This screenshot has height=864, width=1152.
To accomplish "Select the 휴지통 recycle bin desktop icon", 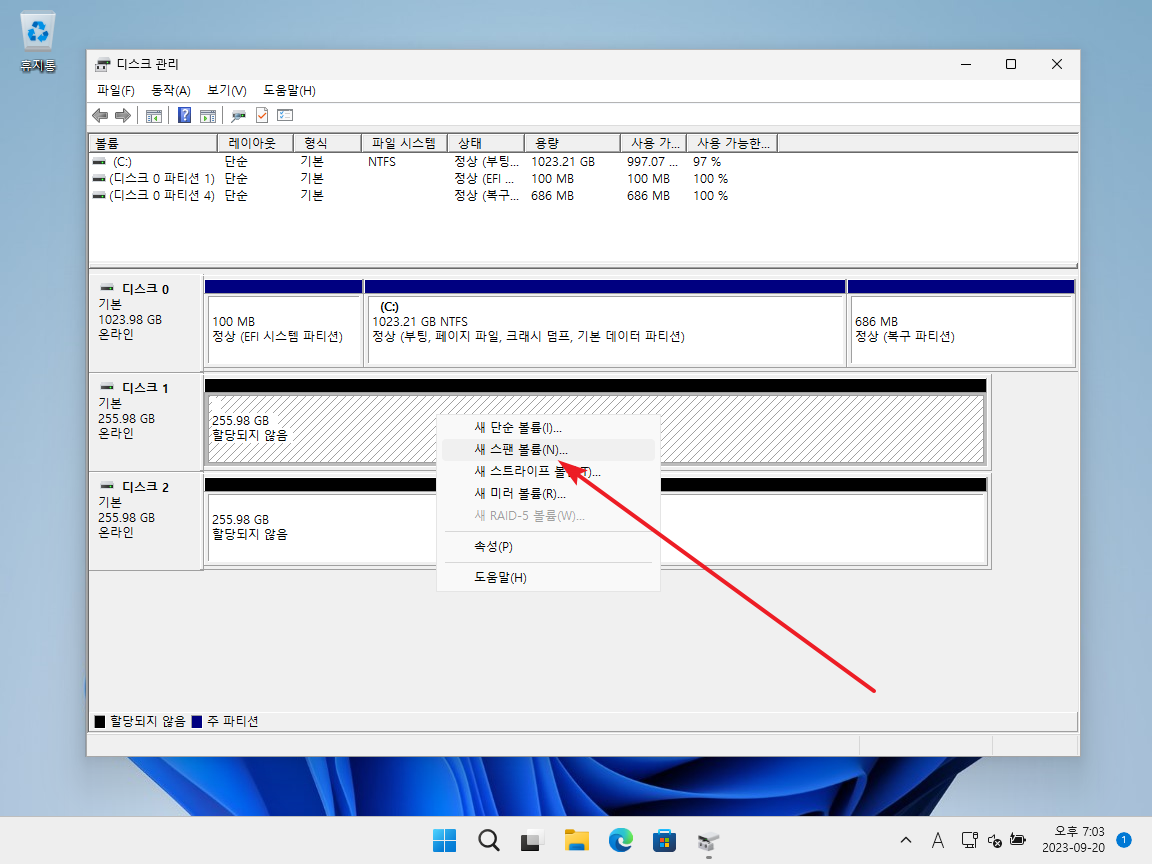I will coord(37,42).
